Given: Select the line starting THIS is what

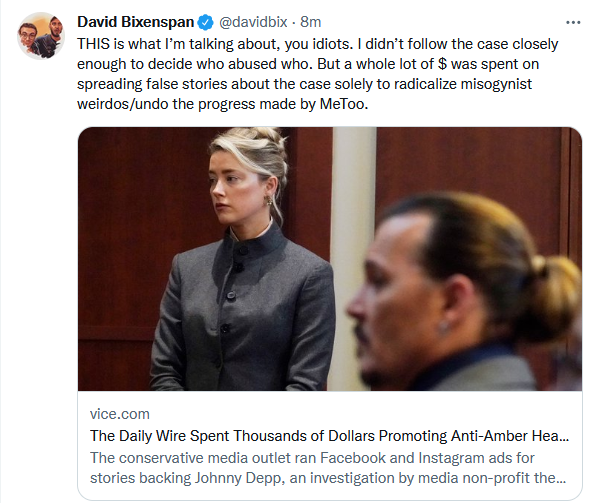Looking at the screenshot, I should pos(318,44).
